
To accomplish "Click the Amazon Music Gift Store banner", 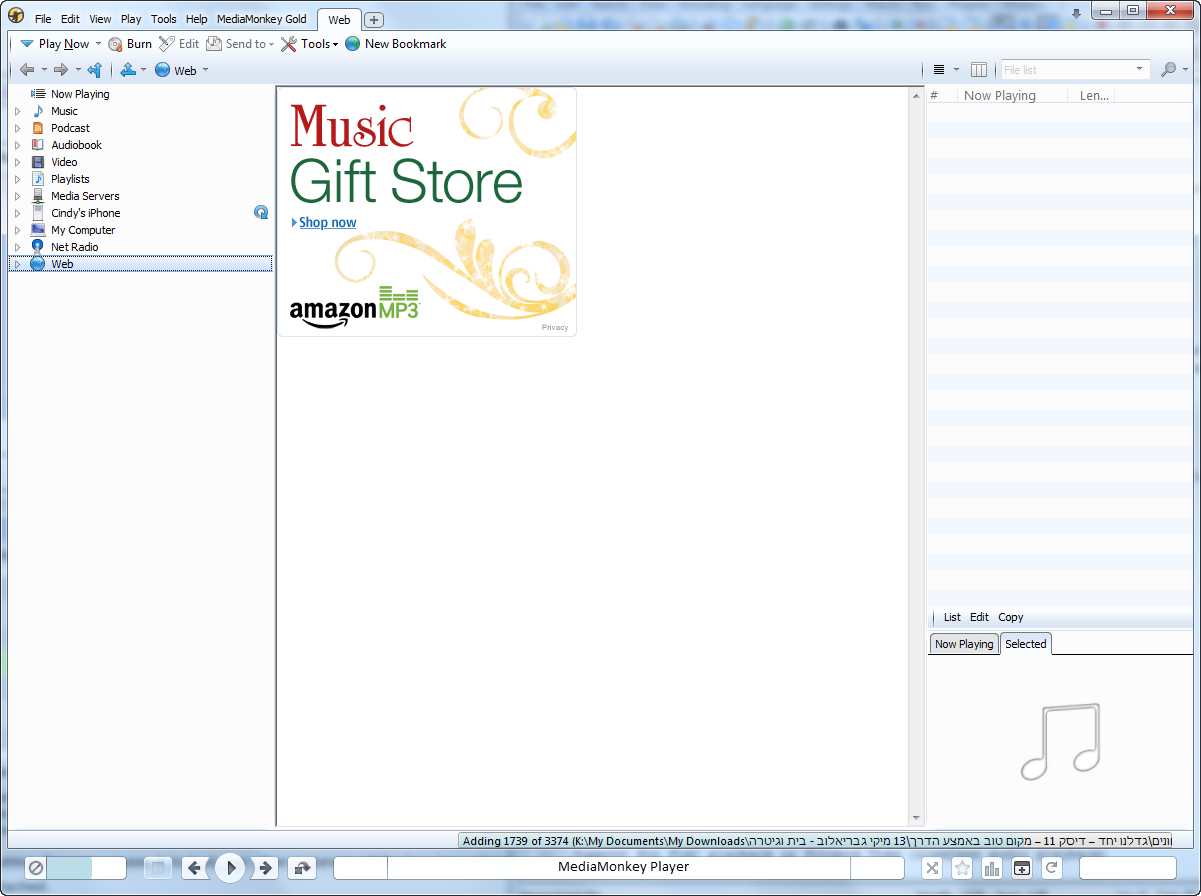I will (x=427, y=212).
